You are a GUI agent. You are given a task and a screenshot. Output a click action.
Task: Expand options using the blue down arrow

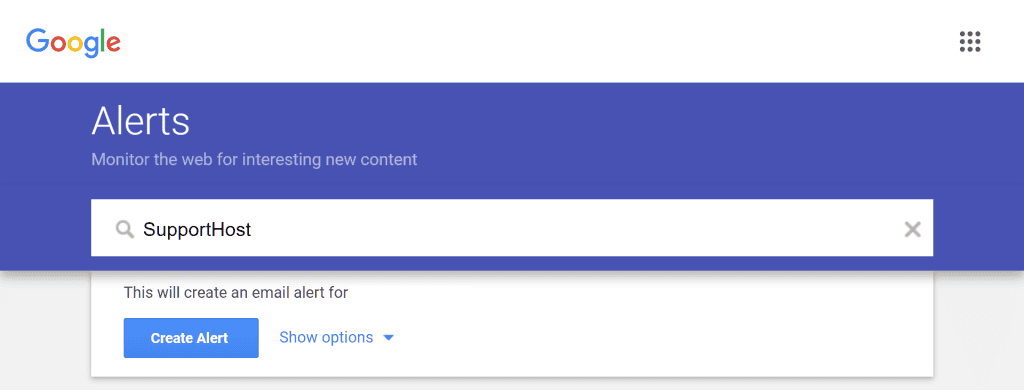tap(389, 338)
